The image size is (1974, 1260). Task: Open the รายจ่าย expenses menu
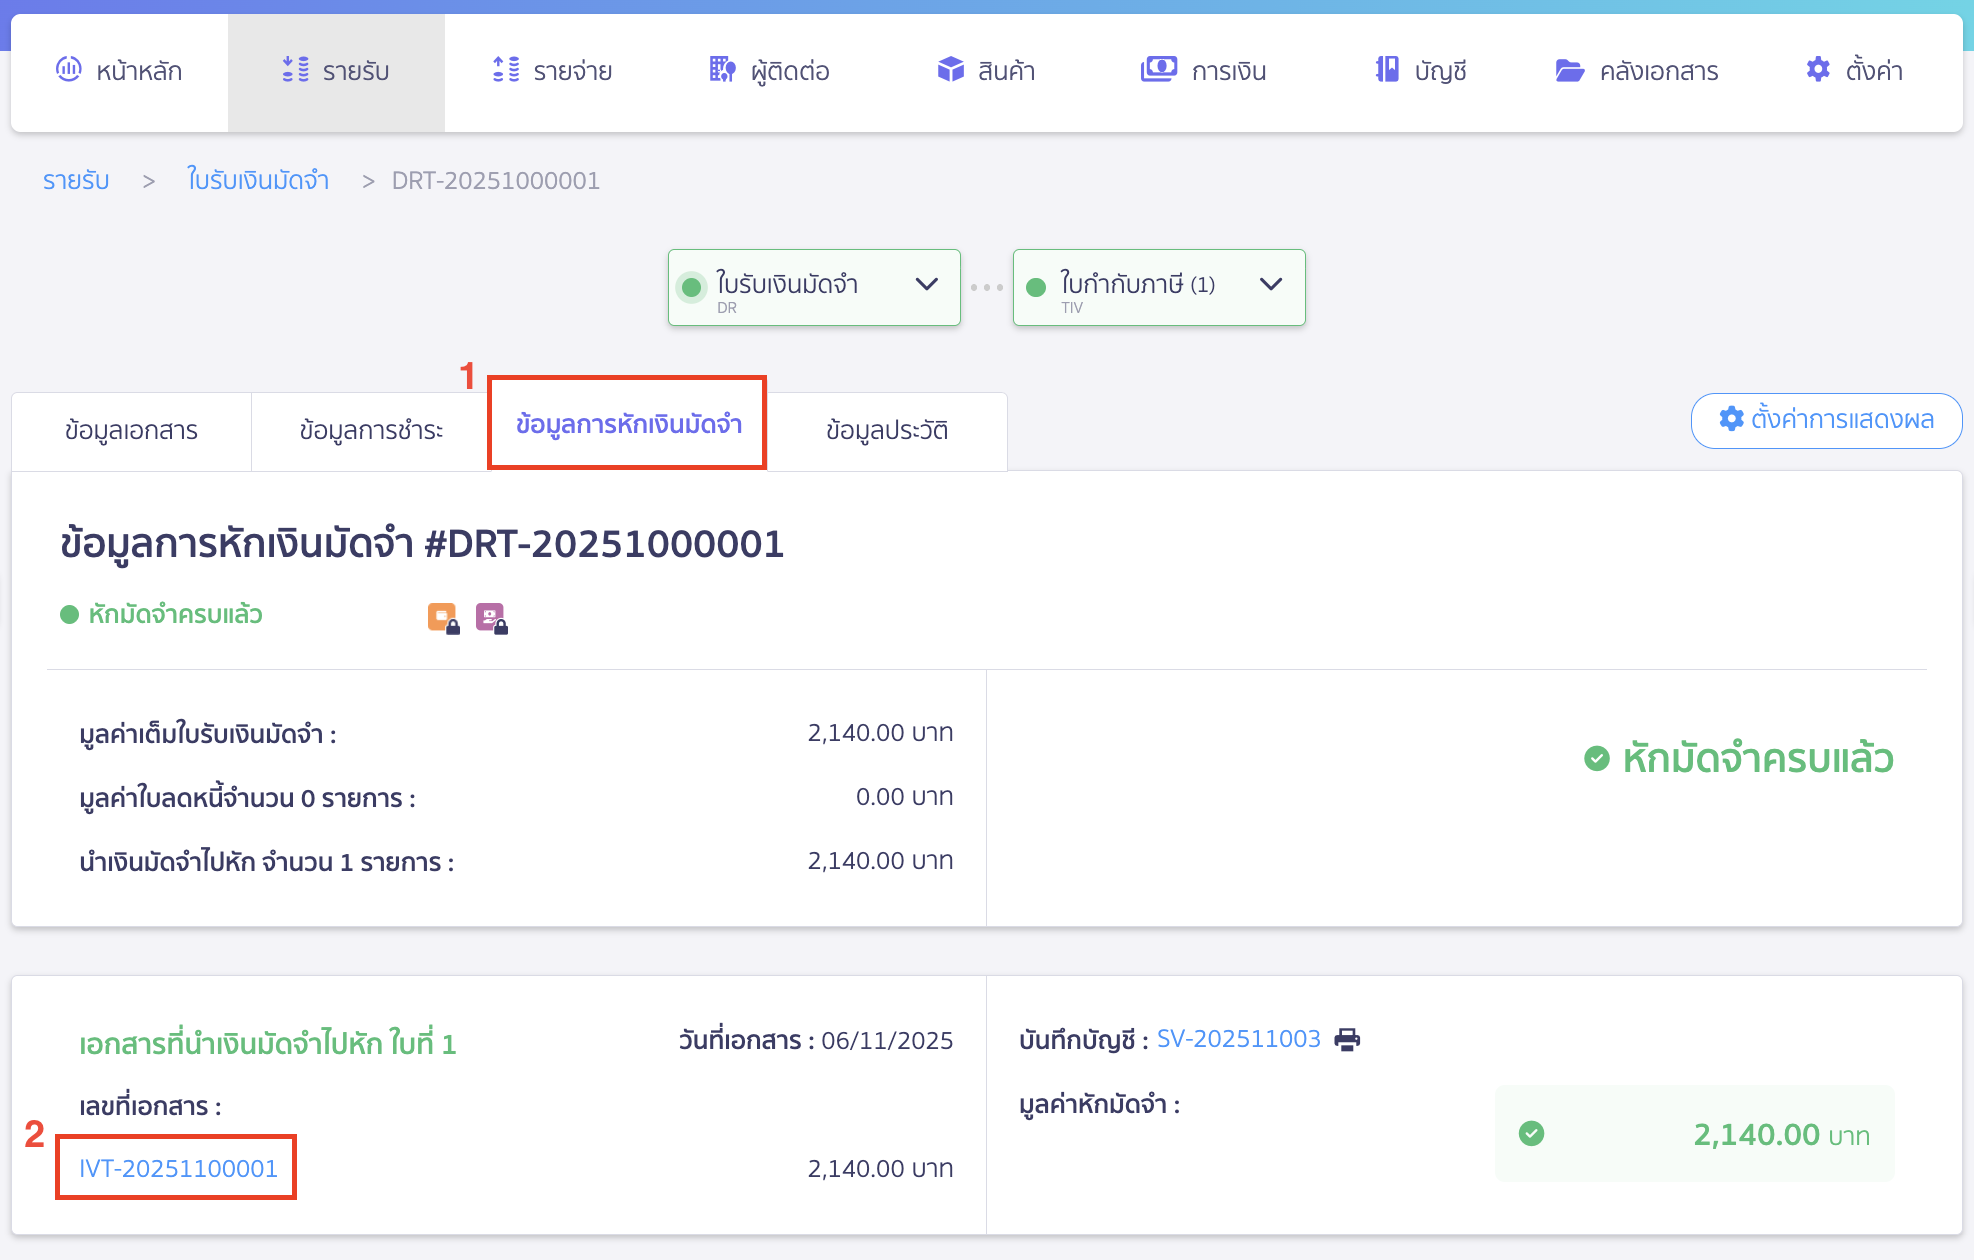pyautogui.click(x=552, y=71)
